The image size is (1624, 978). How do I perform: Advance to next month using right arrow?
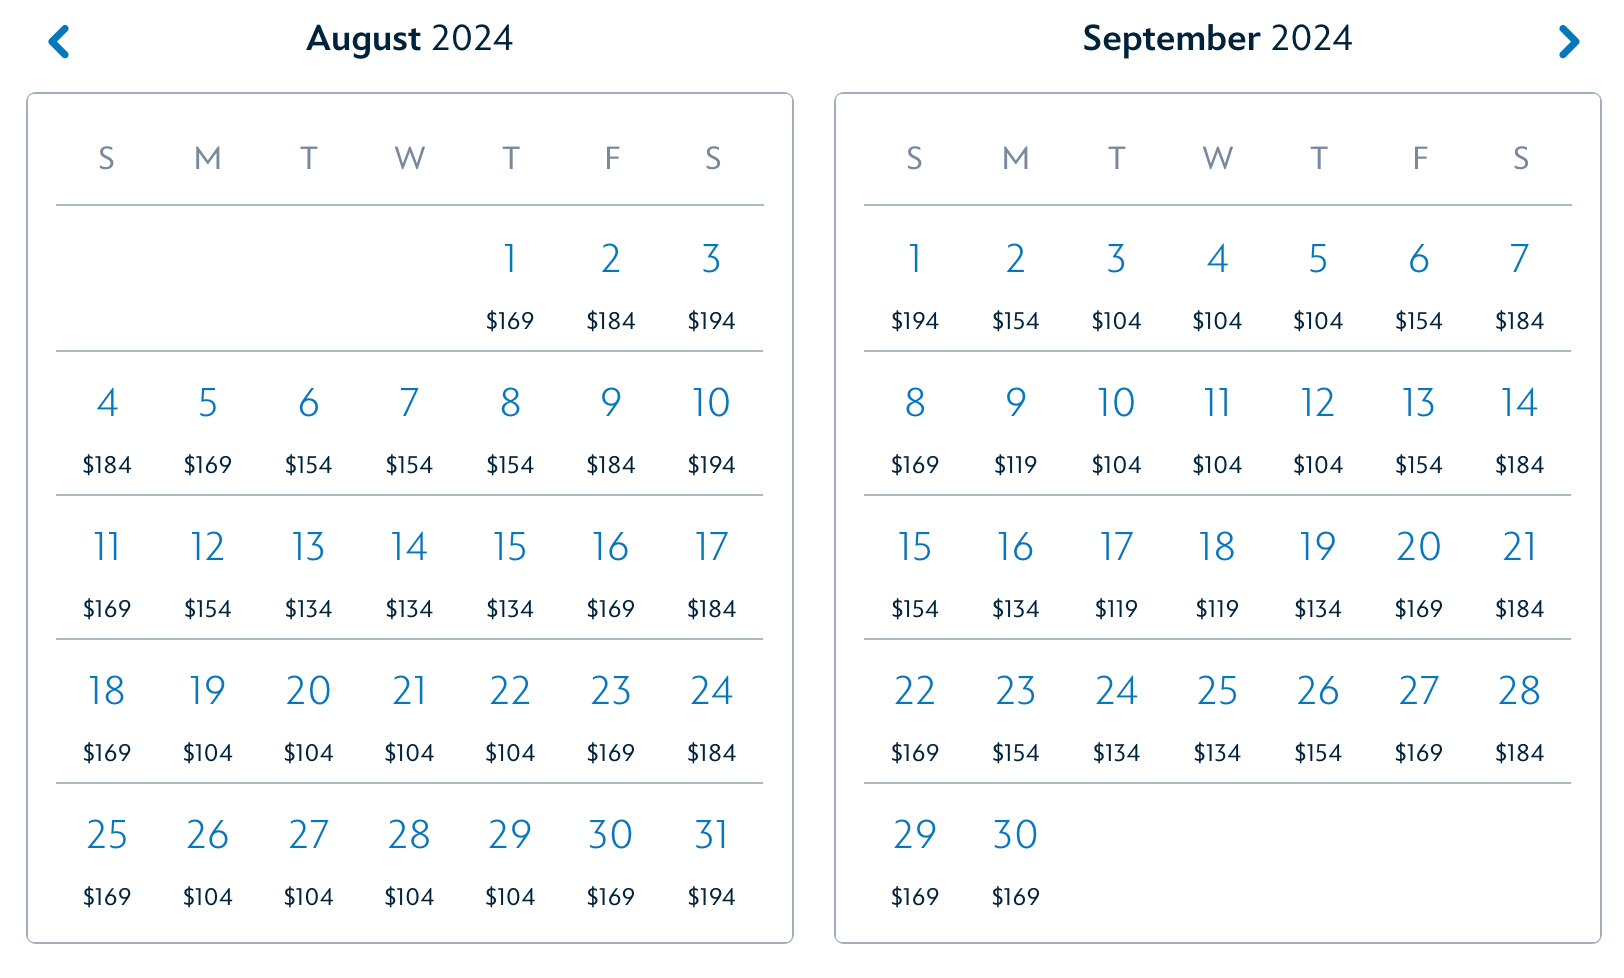1568,42
